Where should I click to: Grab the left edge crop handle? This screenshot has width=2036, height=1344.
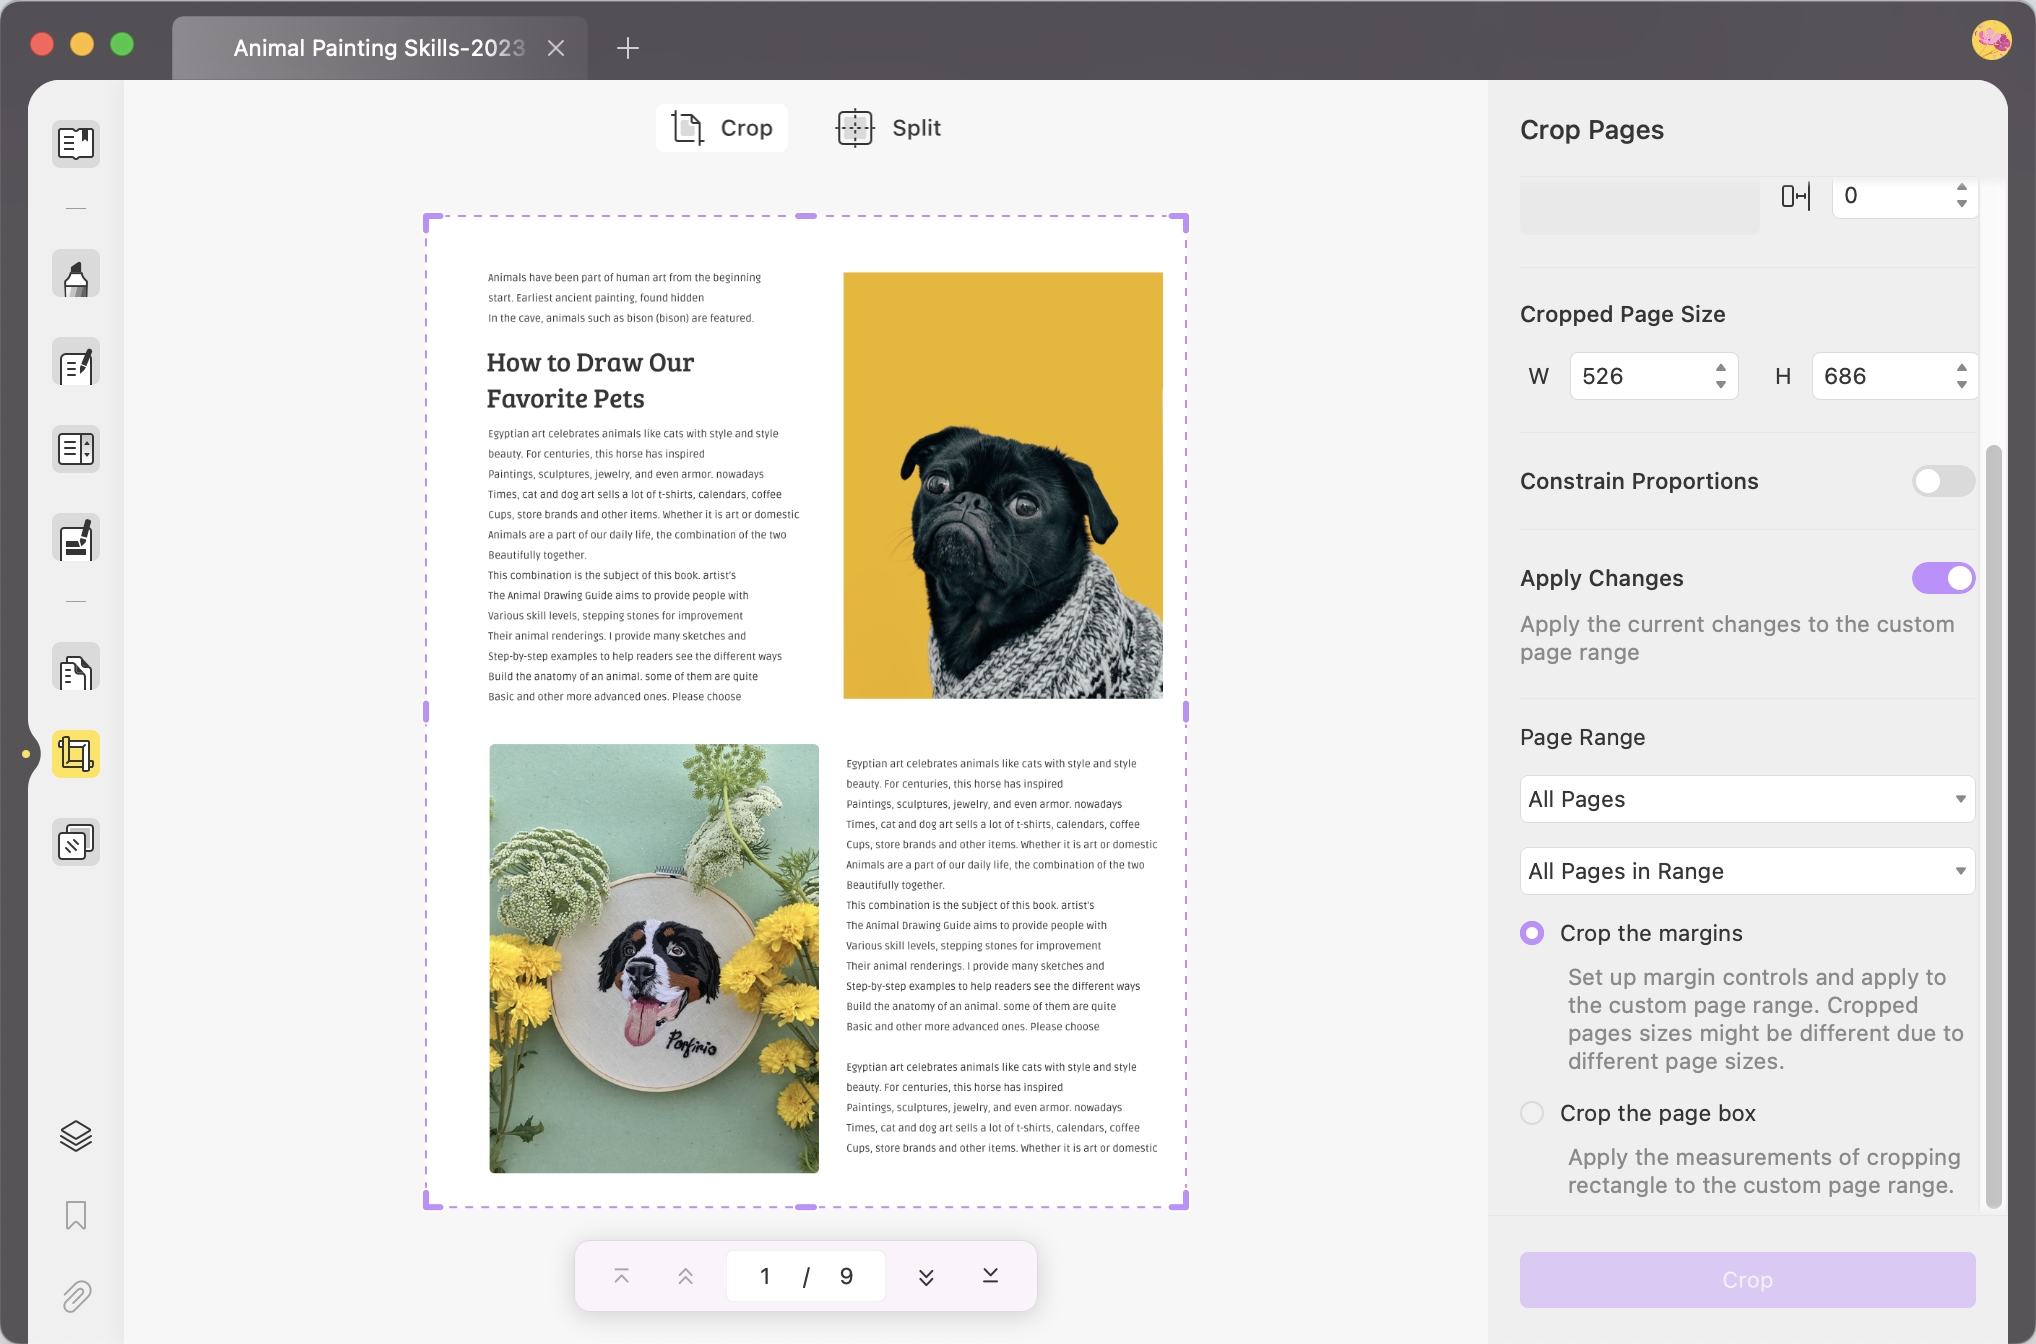[x=426, y=712]
